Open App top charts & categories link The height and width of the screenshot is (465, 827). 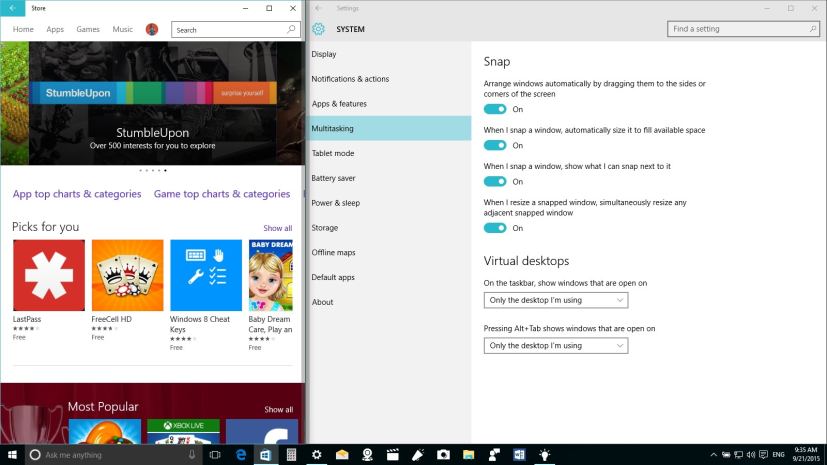pyautogui.click(x=77, y=194)
